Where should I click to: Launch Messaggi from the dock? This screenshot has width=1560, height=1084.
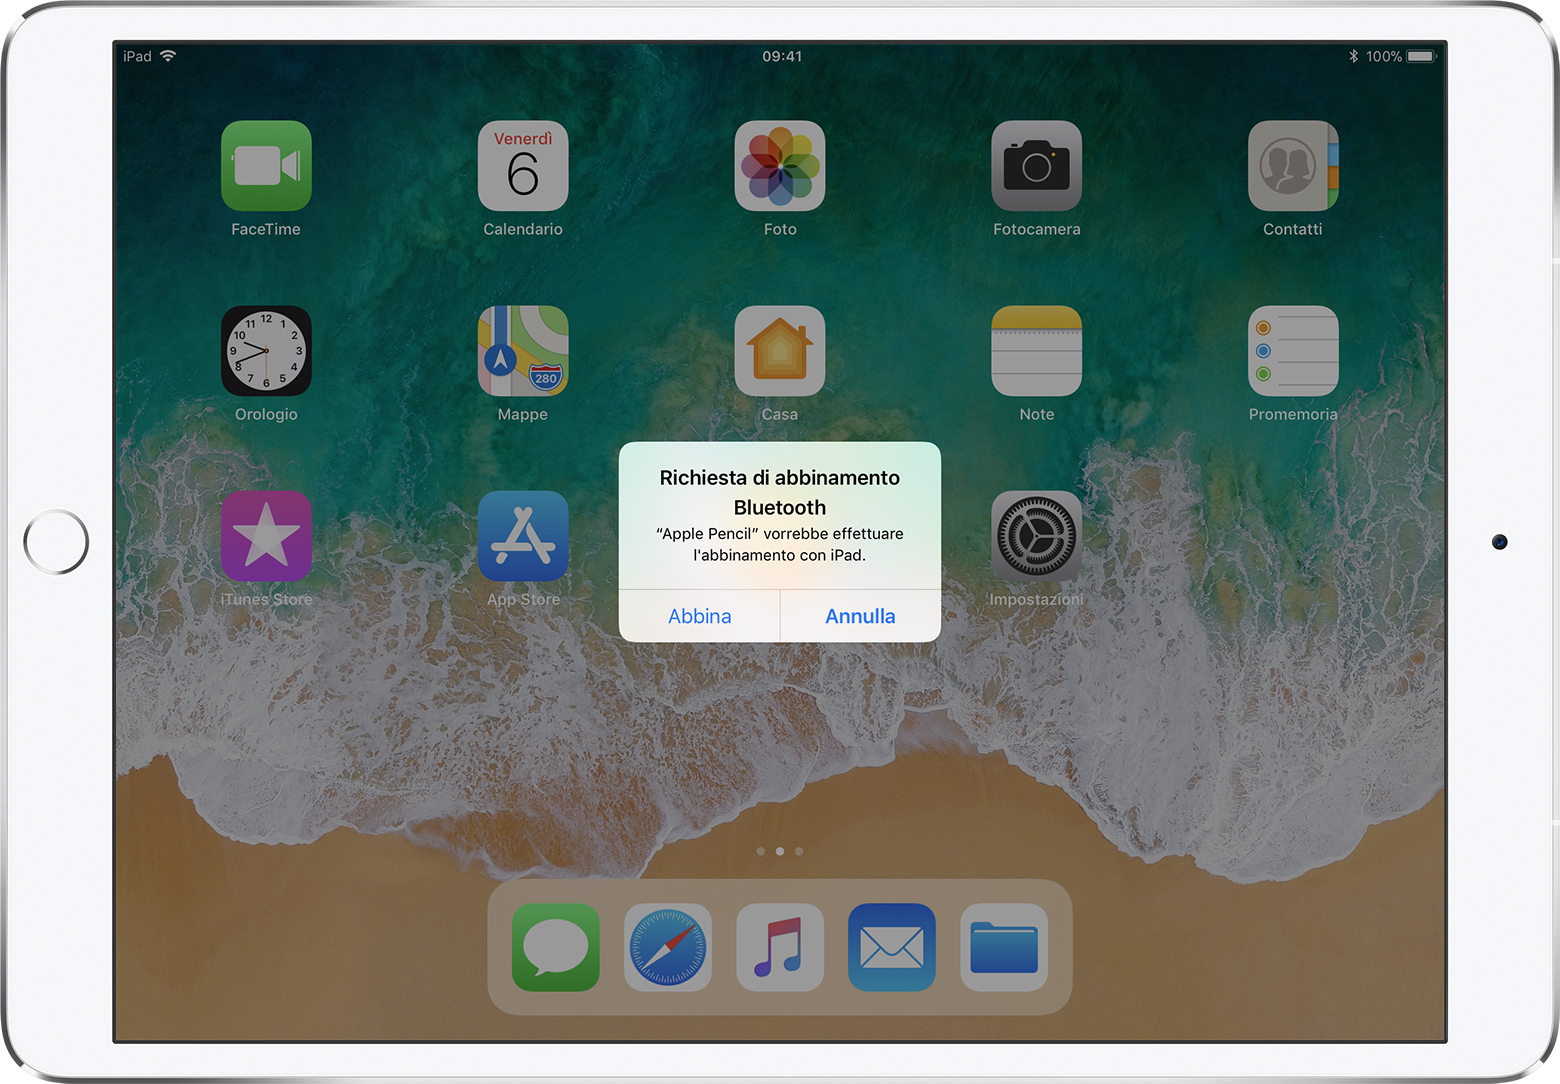tap(555, 947)
